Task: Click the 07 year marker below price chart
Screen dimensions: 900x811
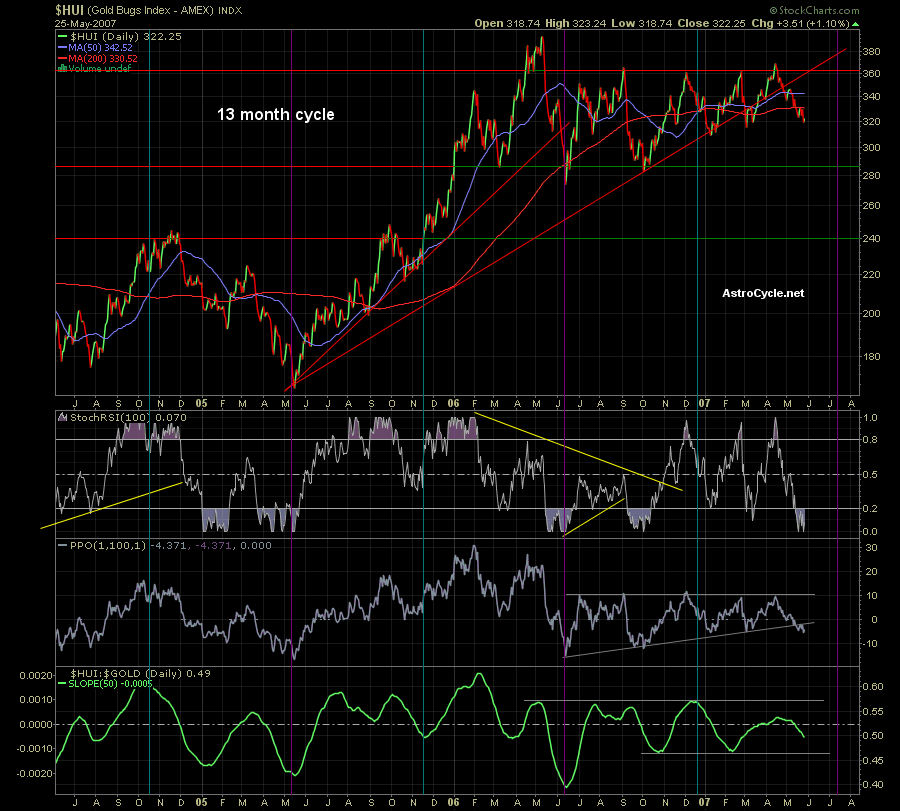Action: [x=702, y=402]
